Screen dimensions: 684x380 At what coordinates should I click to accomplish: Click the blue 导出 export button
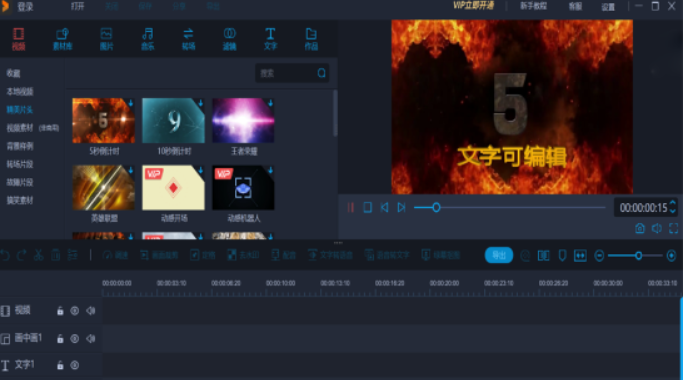click(x=499, y=255)
